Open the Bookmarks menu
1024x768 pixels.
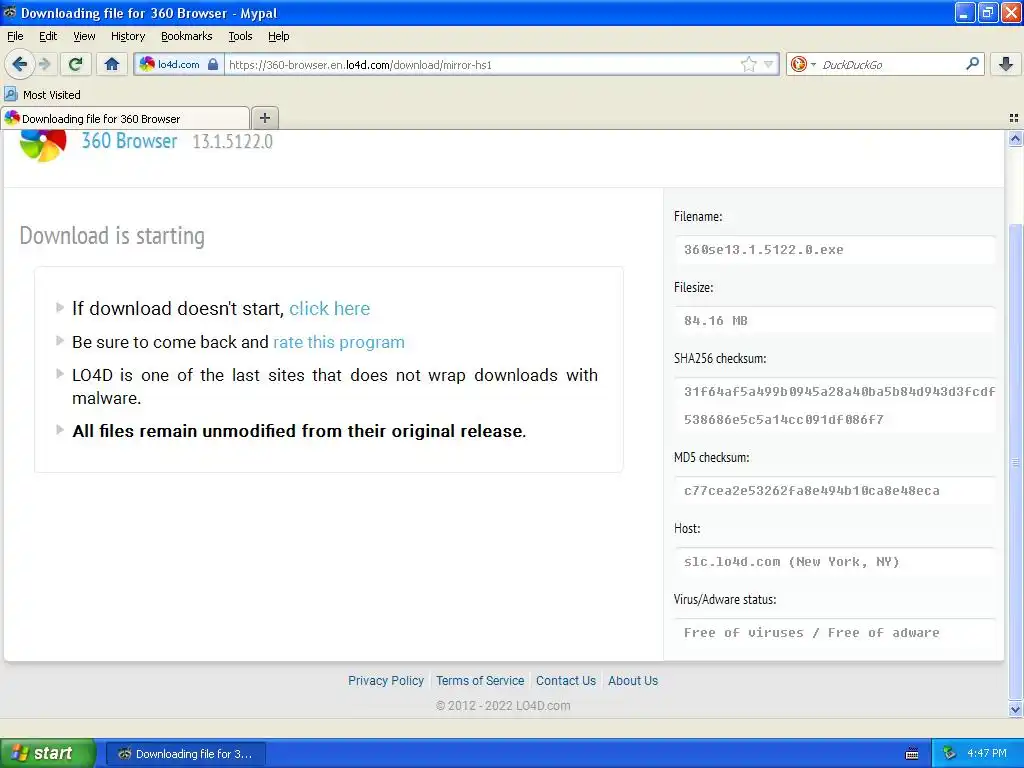point(187,36)
